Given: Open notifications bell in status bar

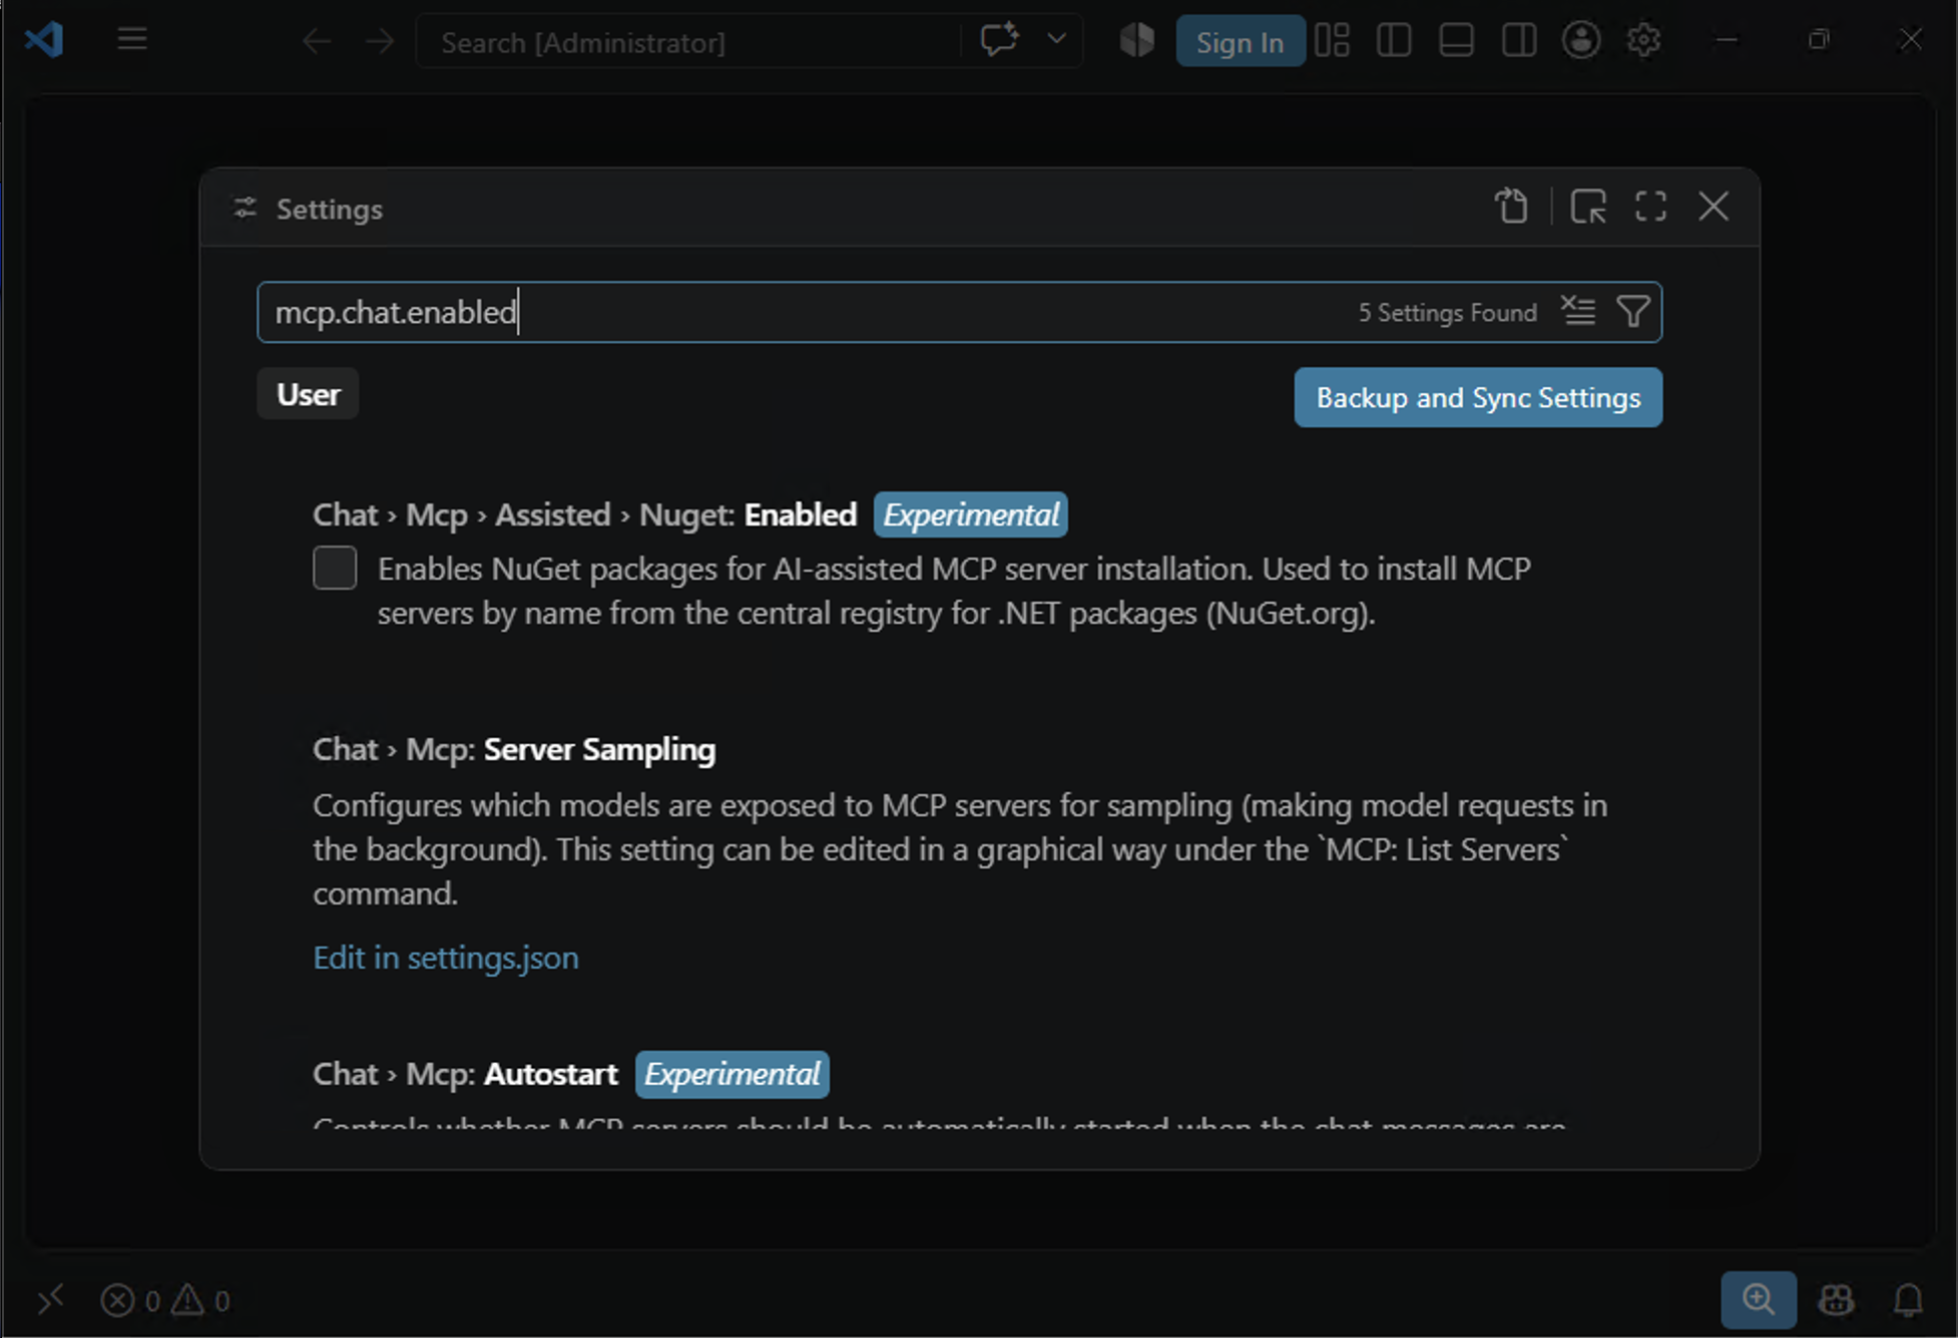Looking at the screenshot, I should pos(1908,1300).
